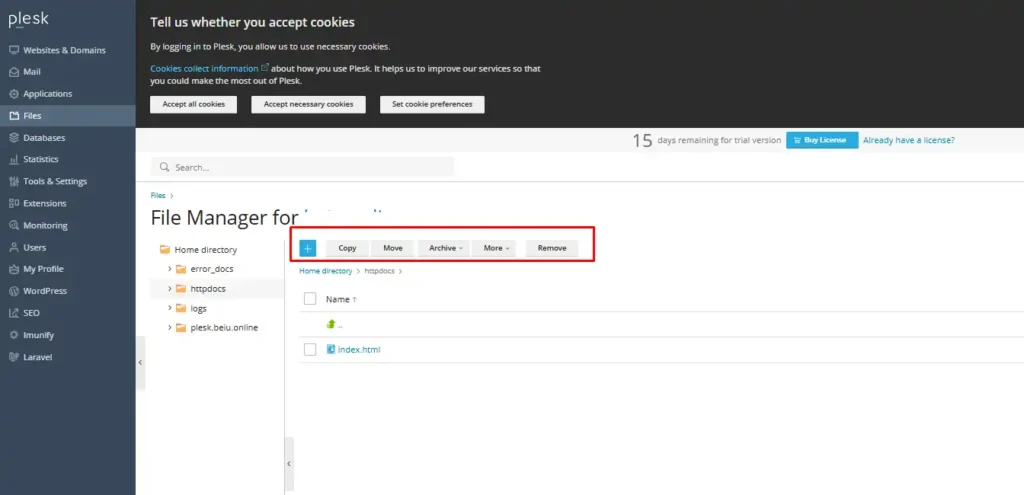Expand the error_docs folder chevron
This screenshot has width=1024, height=495.
point(170,268)
